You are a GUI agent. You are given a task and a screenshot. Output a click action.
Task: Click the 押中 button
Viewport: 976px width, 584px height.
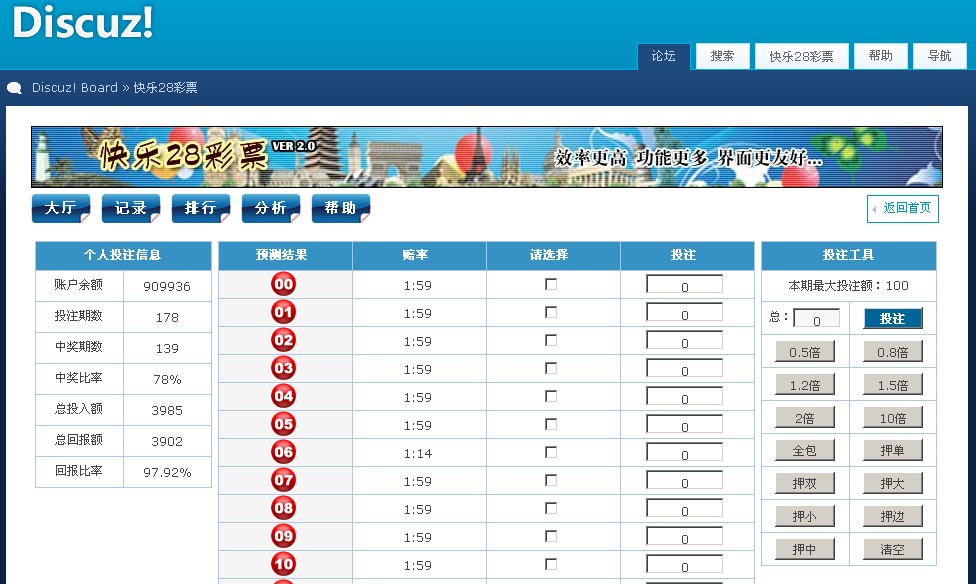805,549
